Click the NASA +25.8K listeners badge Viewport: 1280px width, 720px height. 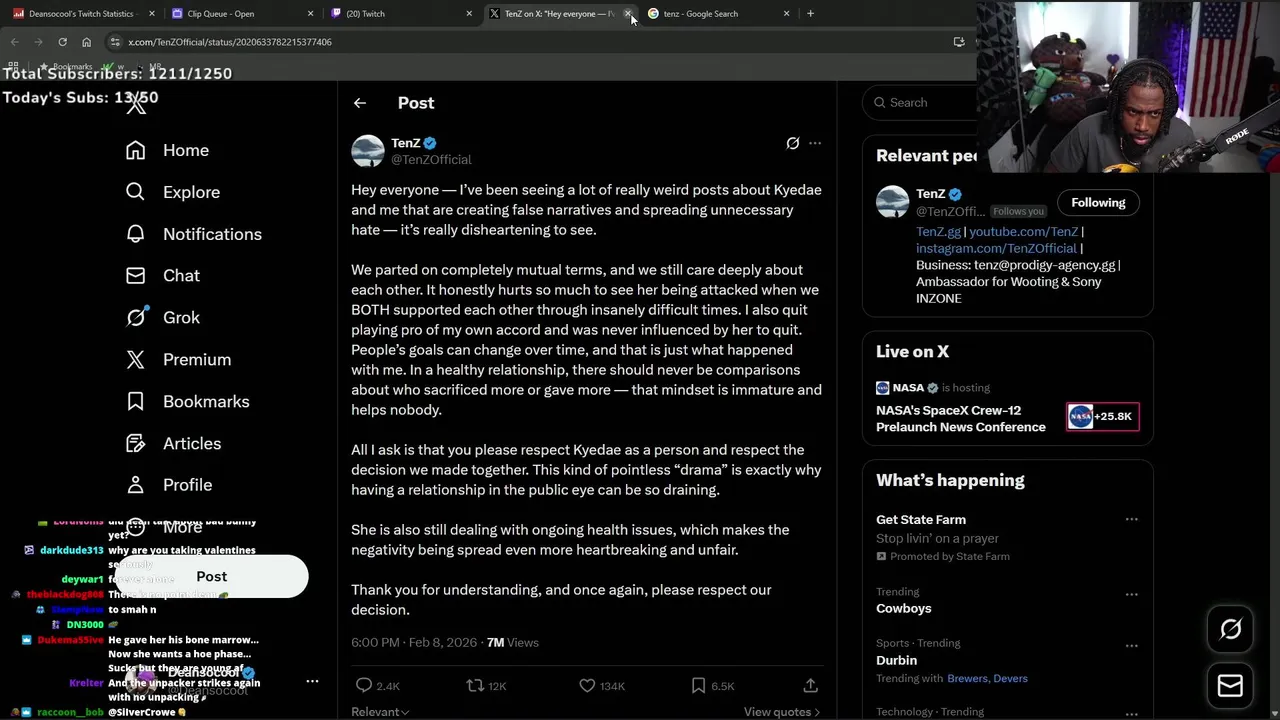[1103, 417]
